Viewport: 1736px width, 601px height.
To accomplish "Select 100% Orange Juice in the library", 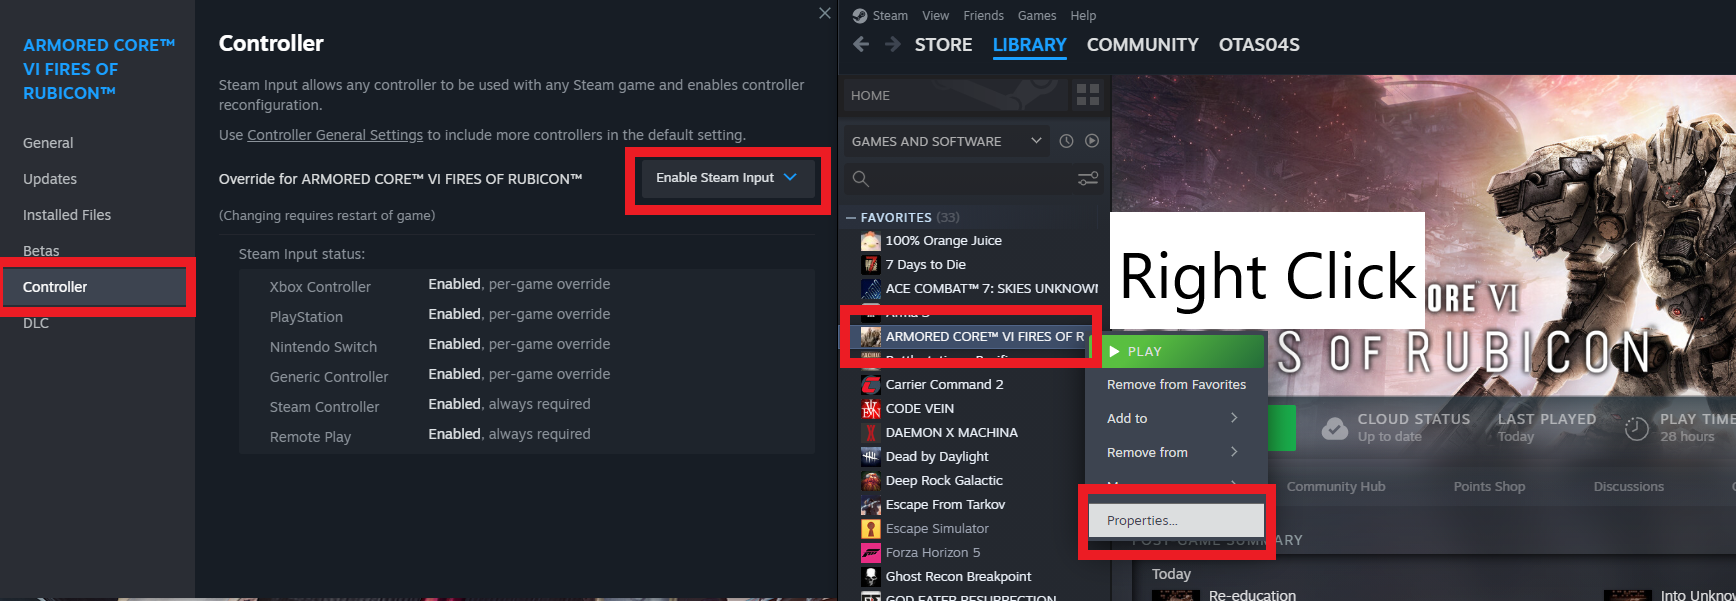I will [x=943, y=240].
